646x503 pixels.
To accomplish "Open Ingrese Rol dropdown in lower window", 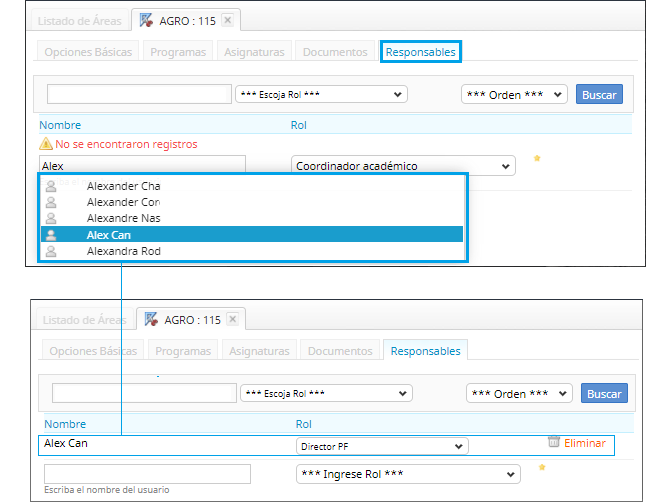I will pos(408,474).
